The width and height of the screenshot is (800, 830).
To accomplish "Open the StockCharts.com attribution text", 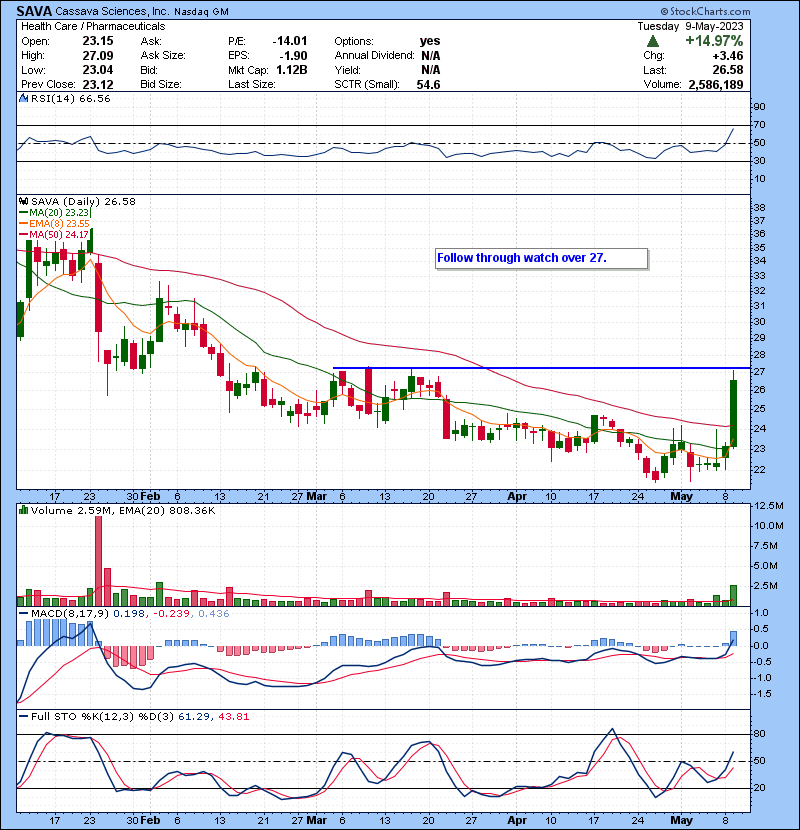I will (x=705, y=11).
